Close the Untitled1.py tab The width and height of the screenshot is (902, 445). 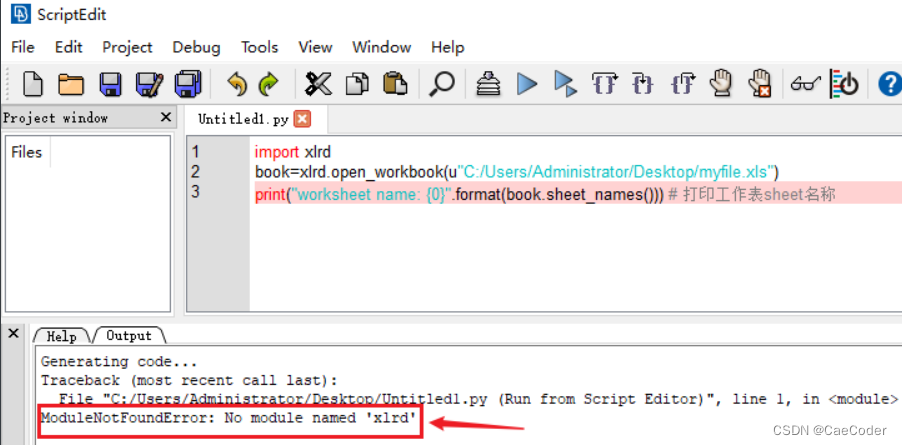coord(302,119)
